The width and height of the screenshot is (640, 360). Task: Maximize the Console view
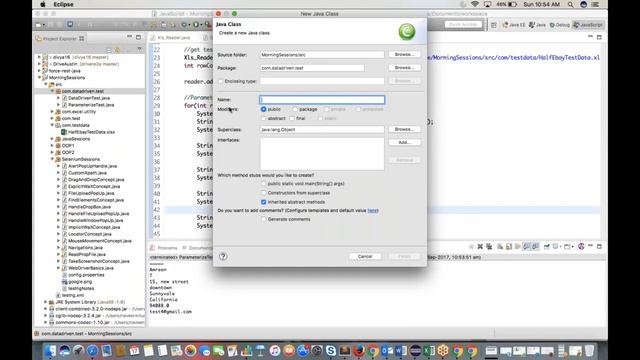[599, 247]
